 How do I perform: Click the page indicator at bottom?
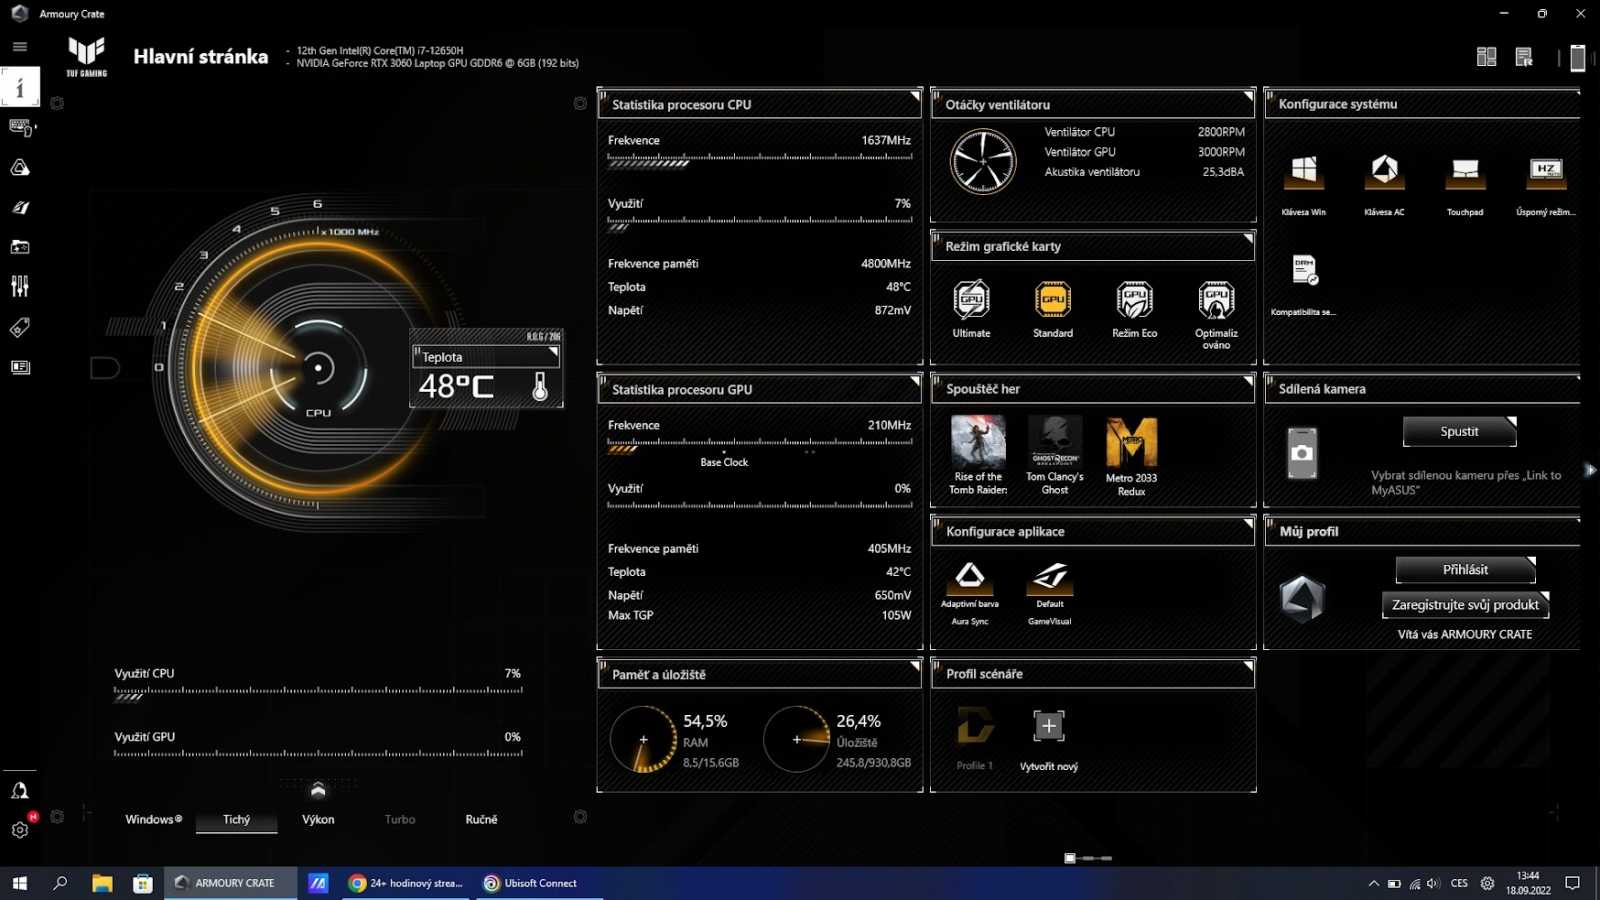click(x=1088, y=858)
